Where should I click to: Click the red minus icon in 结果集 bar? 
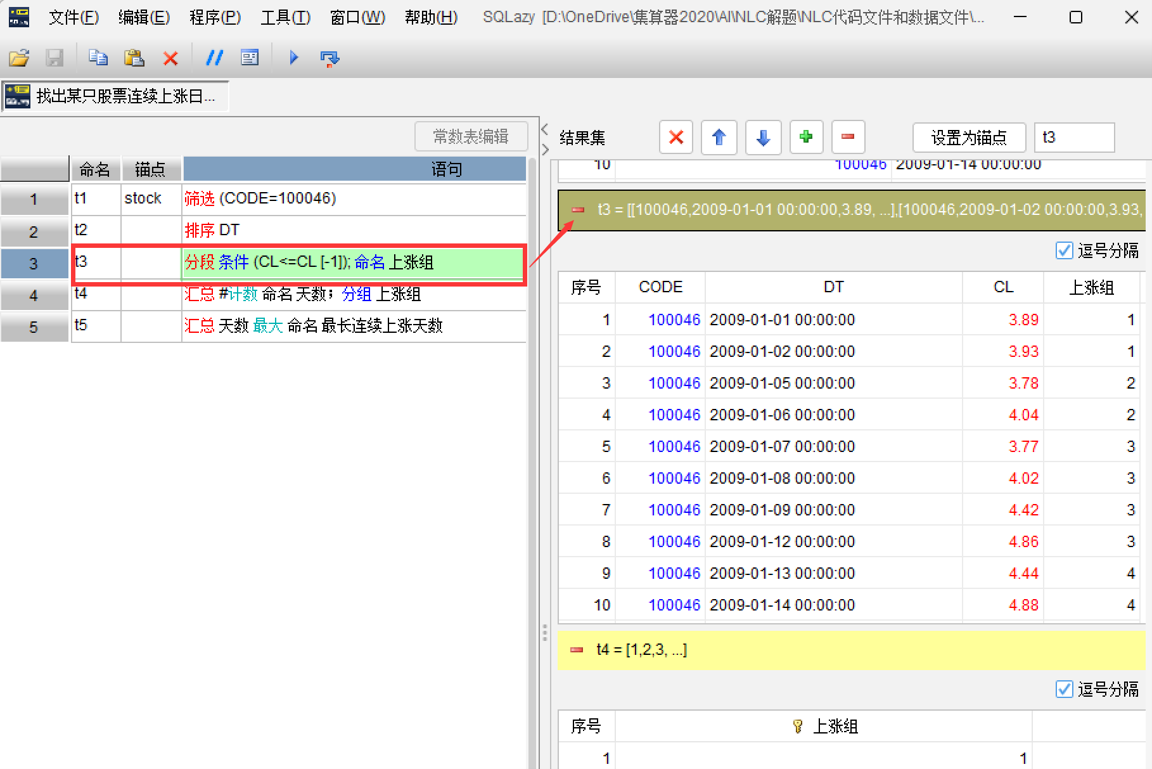coord(848,137)
